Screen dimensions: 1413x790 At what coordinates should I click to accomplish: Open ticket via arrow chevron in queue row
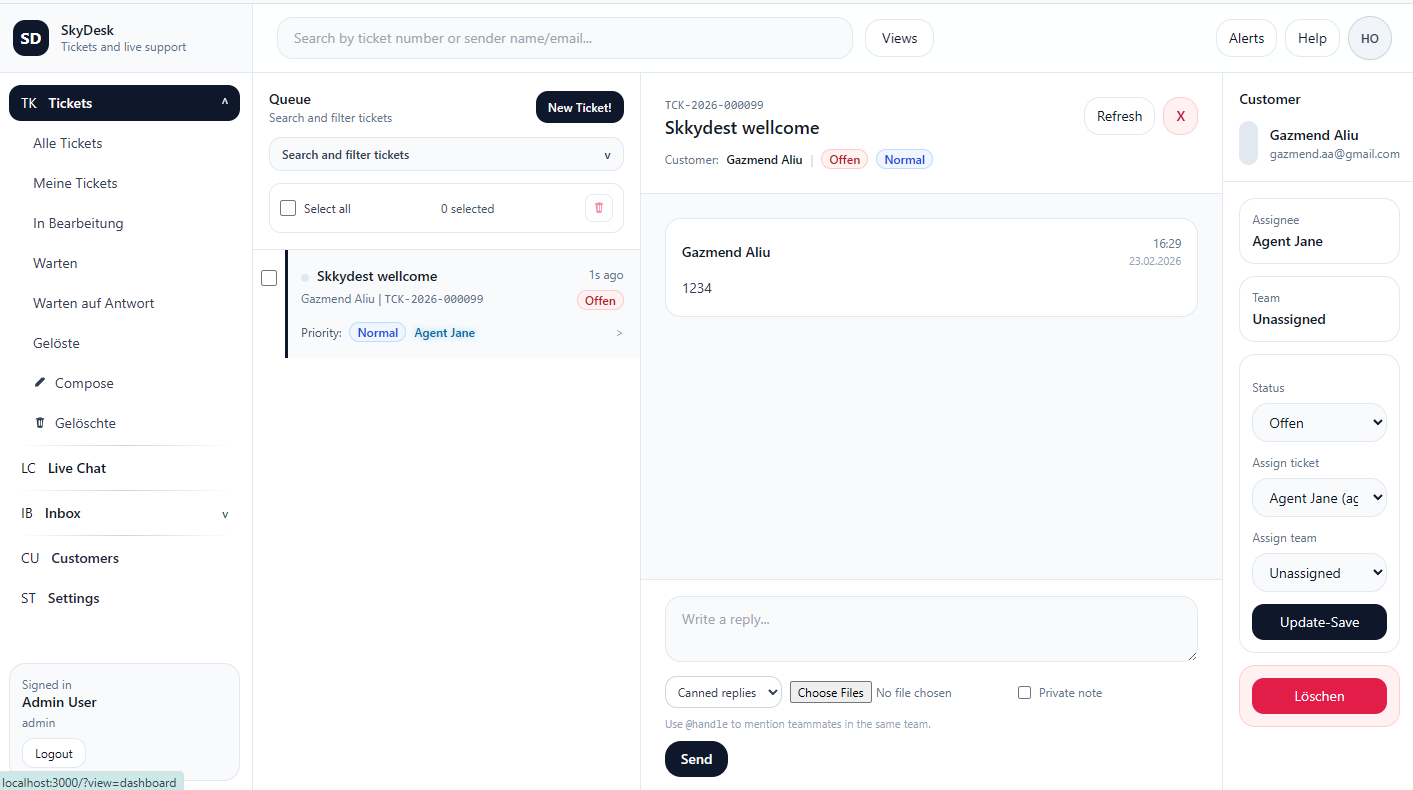[x=619, y=333]
